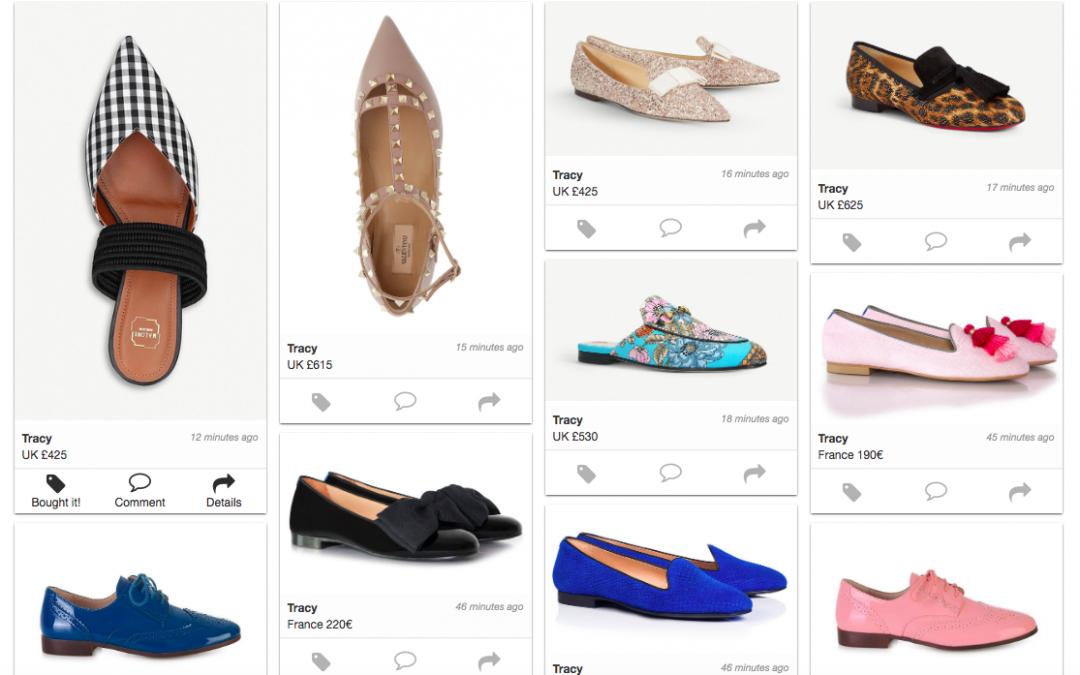The width and height of the screenshot is (1080, 675).
Task: Click Tracy name on France 190€ card
Action: pos(833,438)
